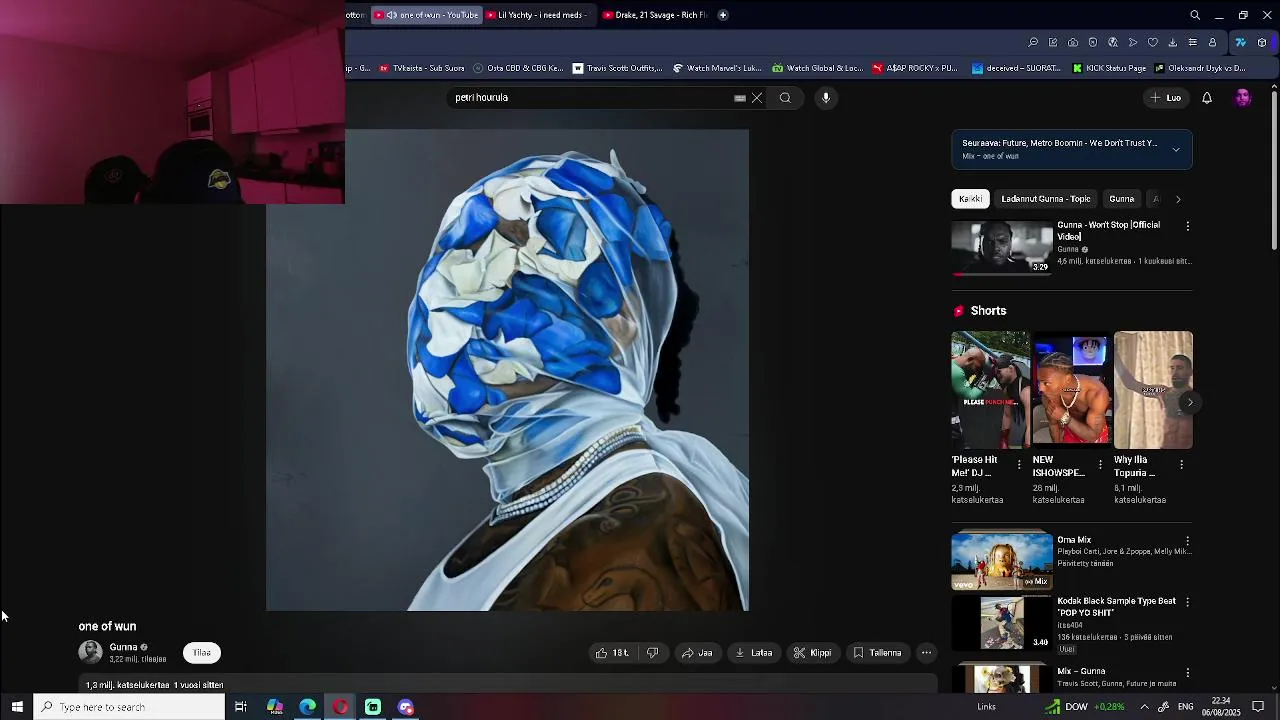Show hidden system tray icons chevron
The width and height of the screenshot is (1280, 720).
[x=1144, y=707]
